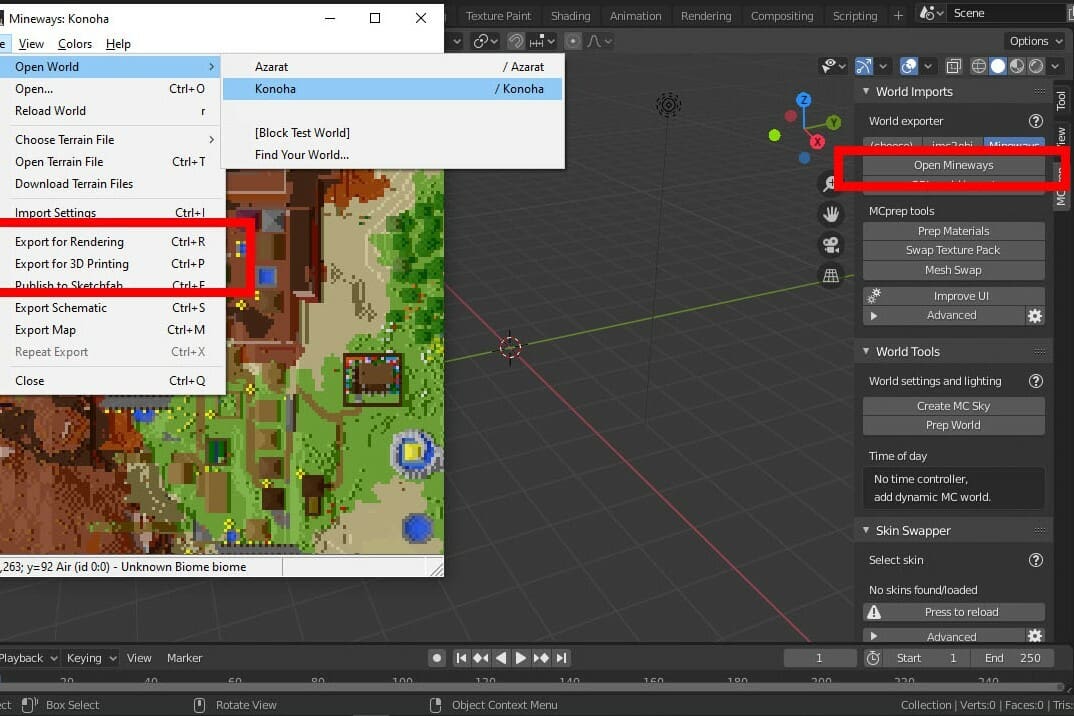Open the snapping options dropdown
1074x716 pixels.
tap(542, 41)
